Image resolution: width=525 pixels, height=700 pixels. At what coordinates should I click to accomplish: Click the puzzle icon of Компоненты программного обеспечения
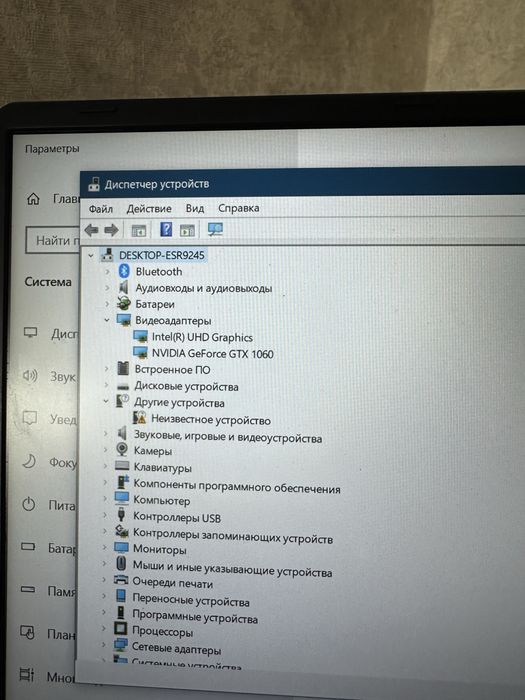(122, 482)
